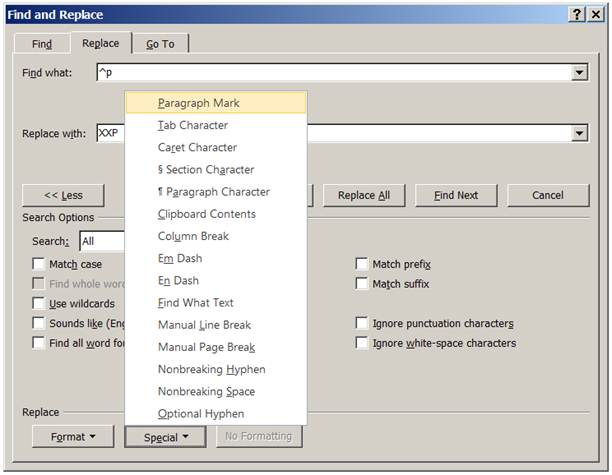Open the Special dropdown button
Image resolution: width=612 pixels, height=475 pixels.
(165, 436)
